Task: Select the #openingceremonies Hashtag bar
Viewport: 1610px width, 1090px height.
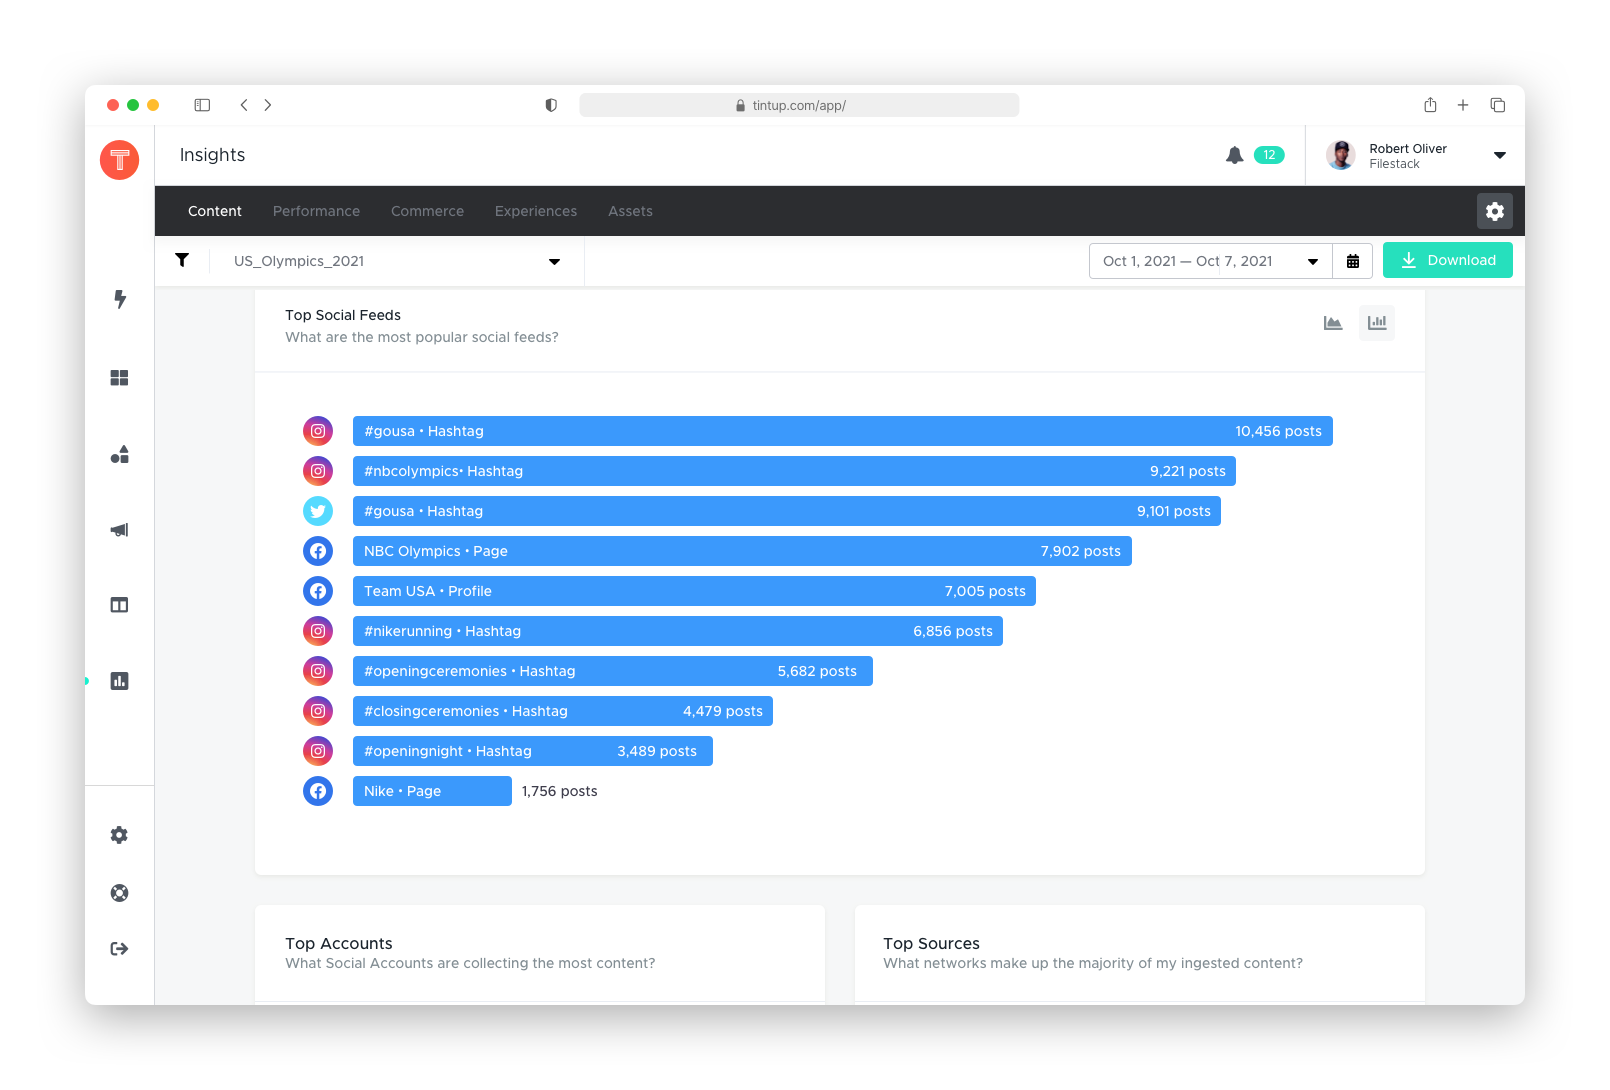Action: [x=613, y=671]
